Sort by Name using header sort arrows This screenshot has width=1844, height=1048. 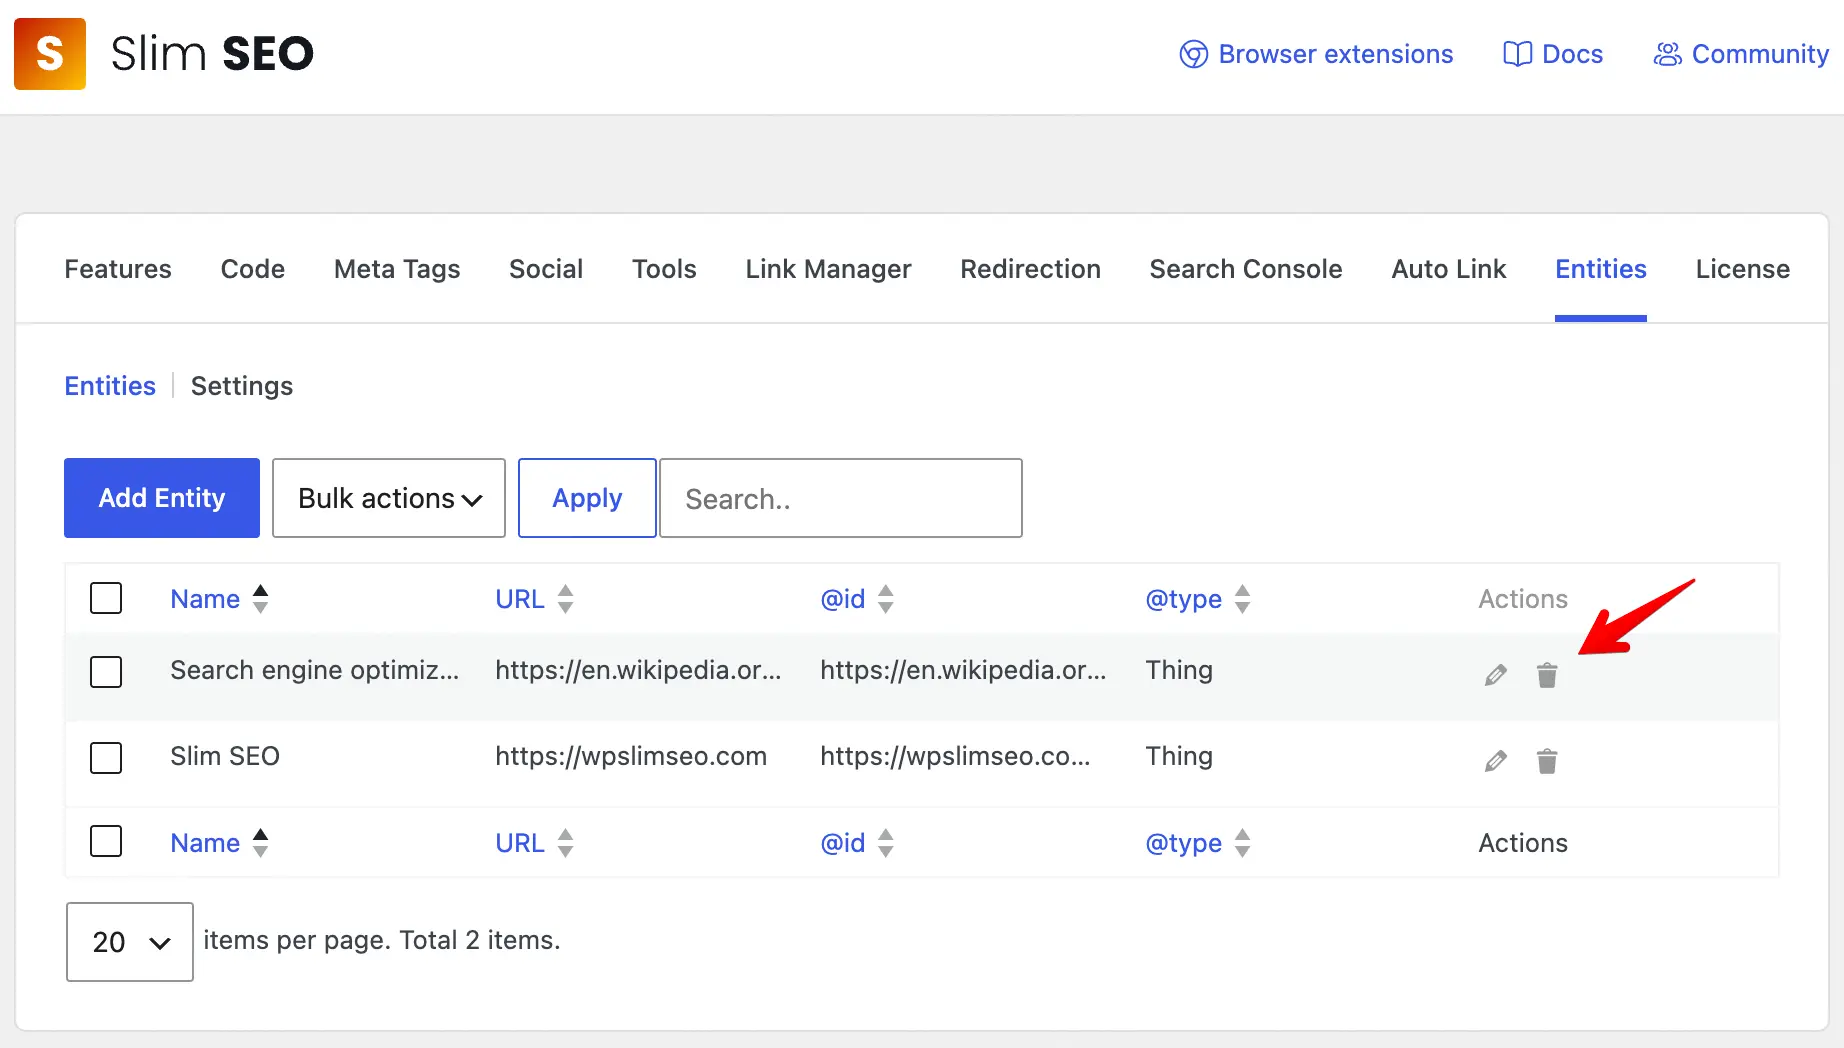pyautogui.click(x=261, y=599)
